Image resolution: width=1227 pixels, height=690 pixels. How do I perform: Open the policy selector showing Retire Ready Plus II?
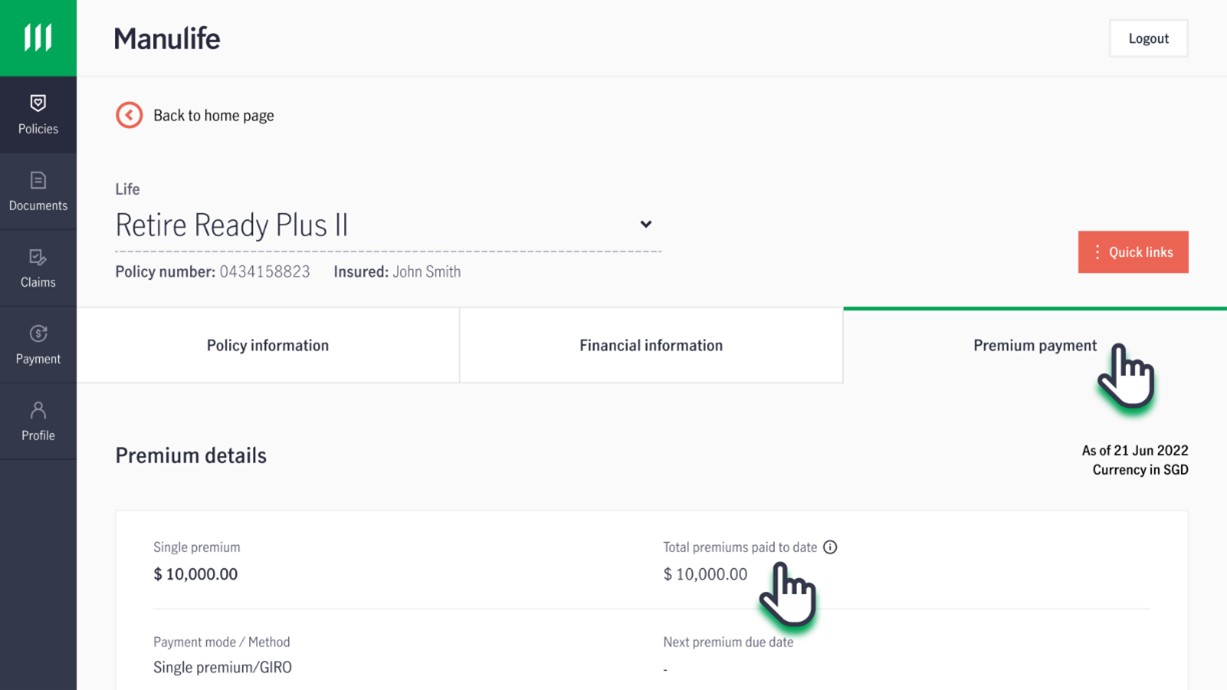(x=388, y=225)
